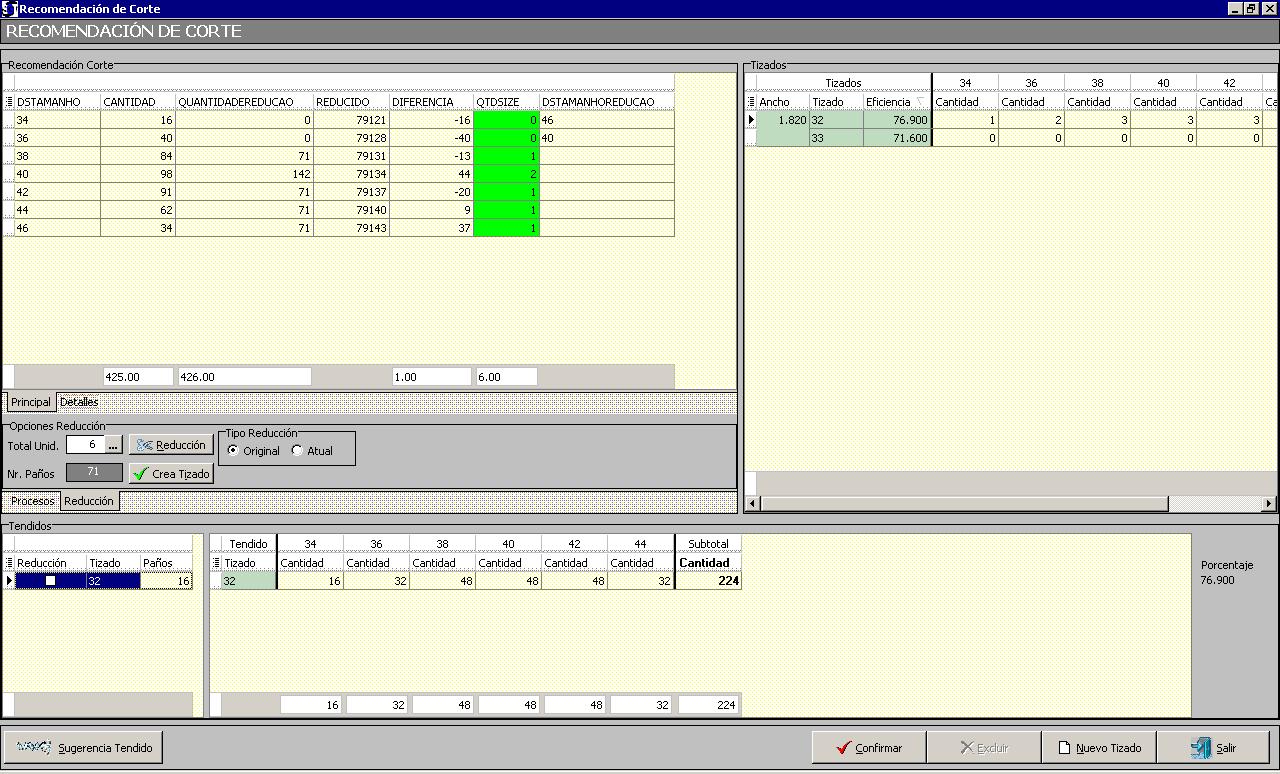Screen dimensions: 1280x774
Task: Open the Total Unid. ellipsis picker
Action: (x=113, y=445)
